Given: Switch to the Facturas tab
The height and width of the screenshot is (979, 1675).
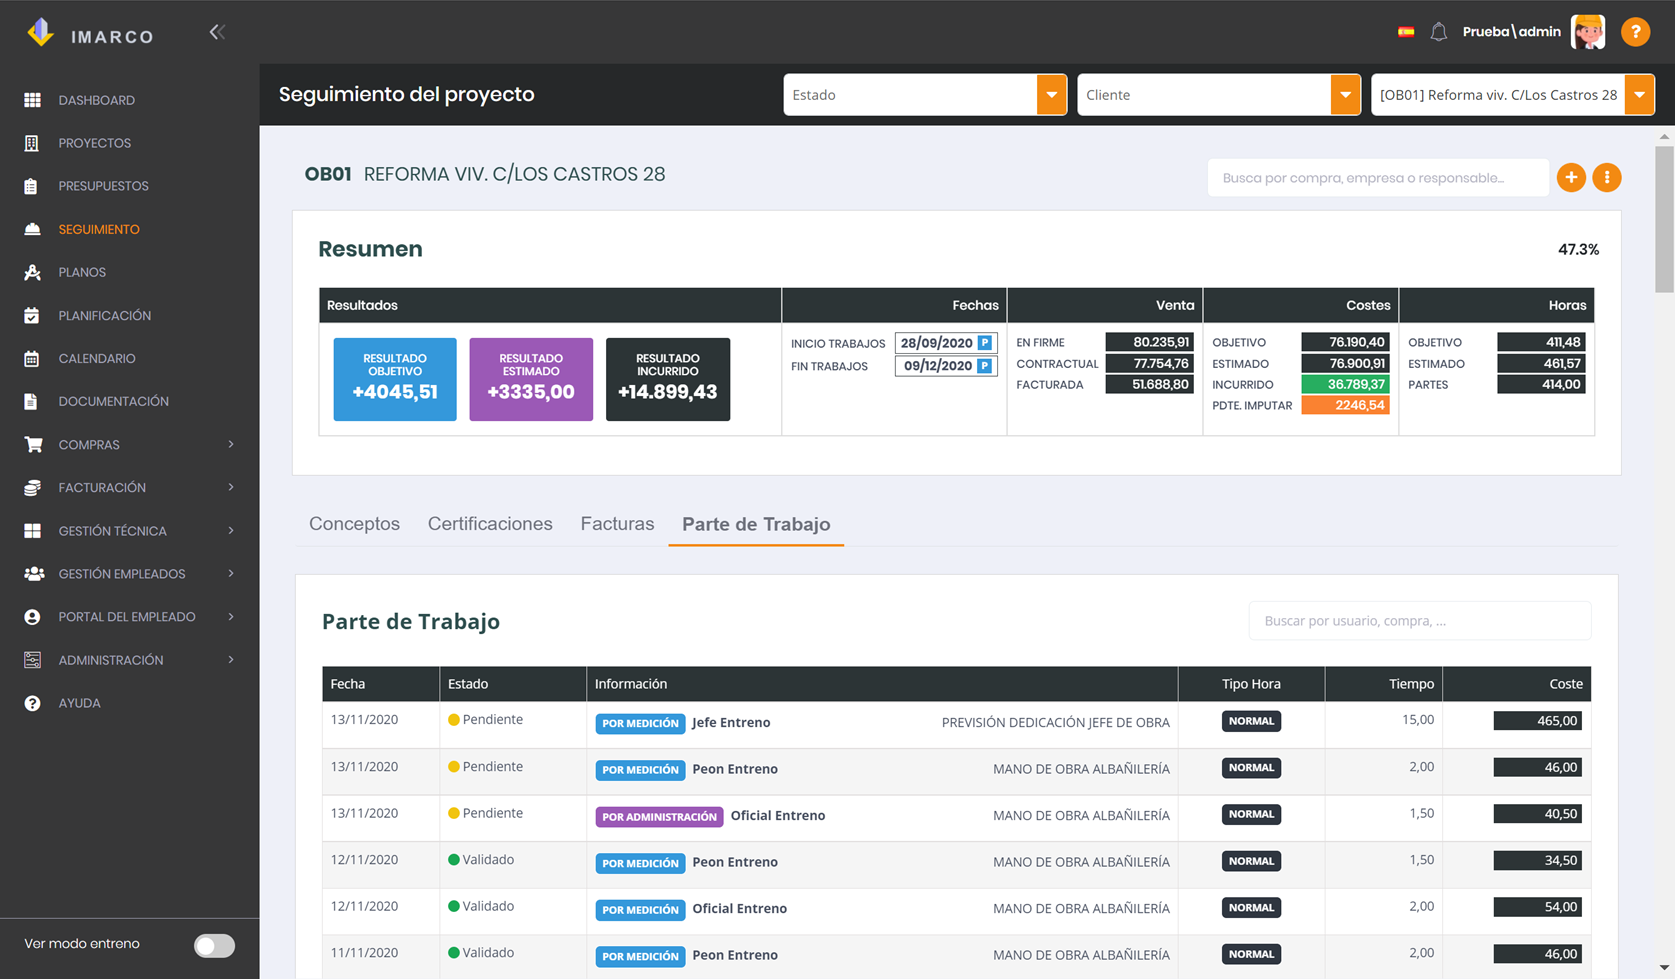Looking at the screenshot, I should tap(617, 524).
